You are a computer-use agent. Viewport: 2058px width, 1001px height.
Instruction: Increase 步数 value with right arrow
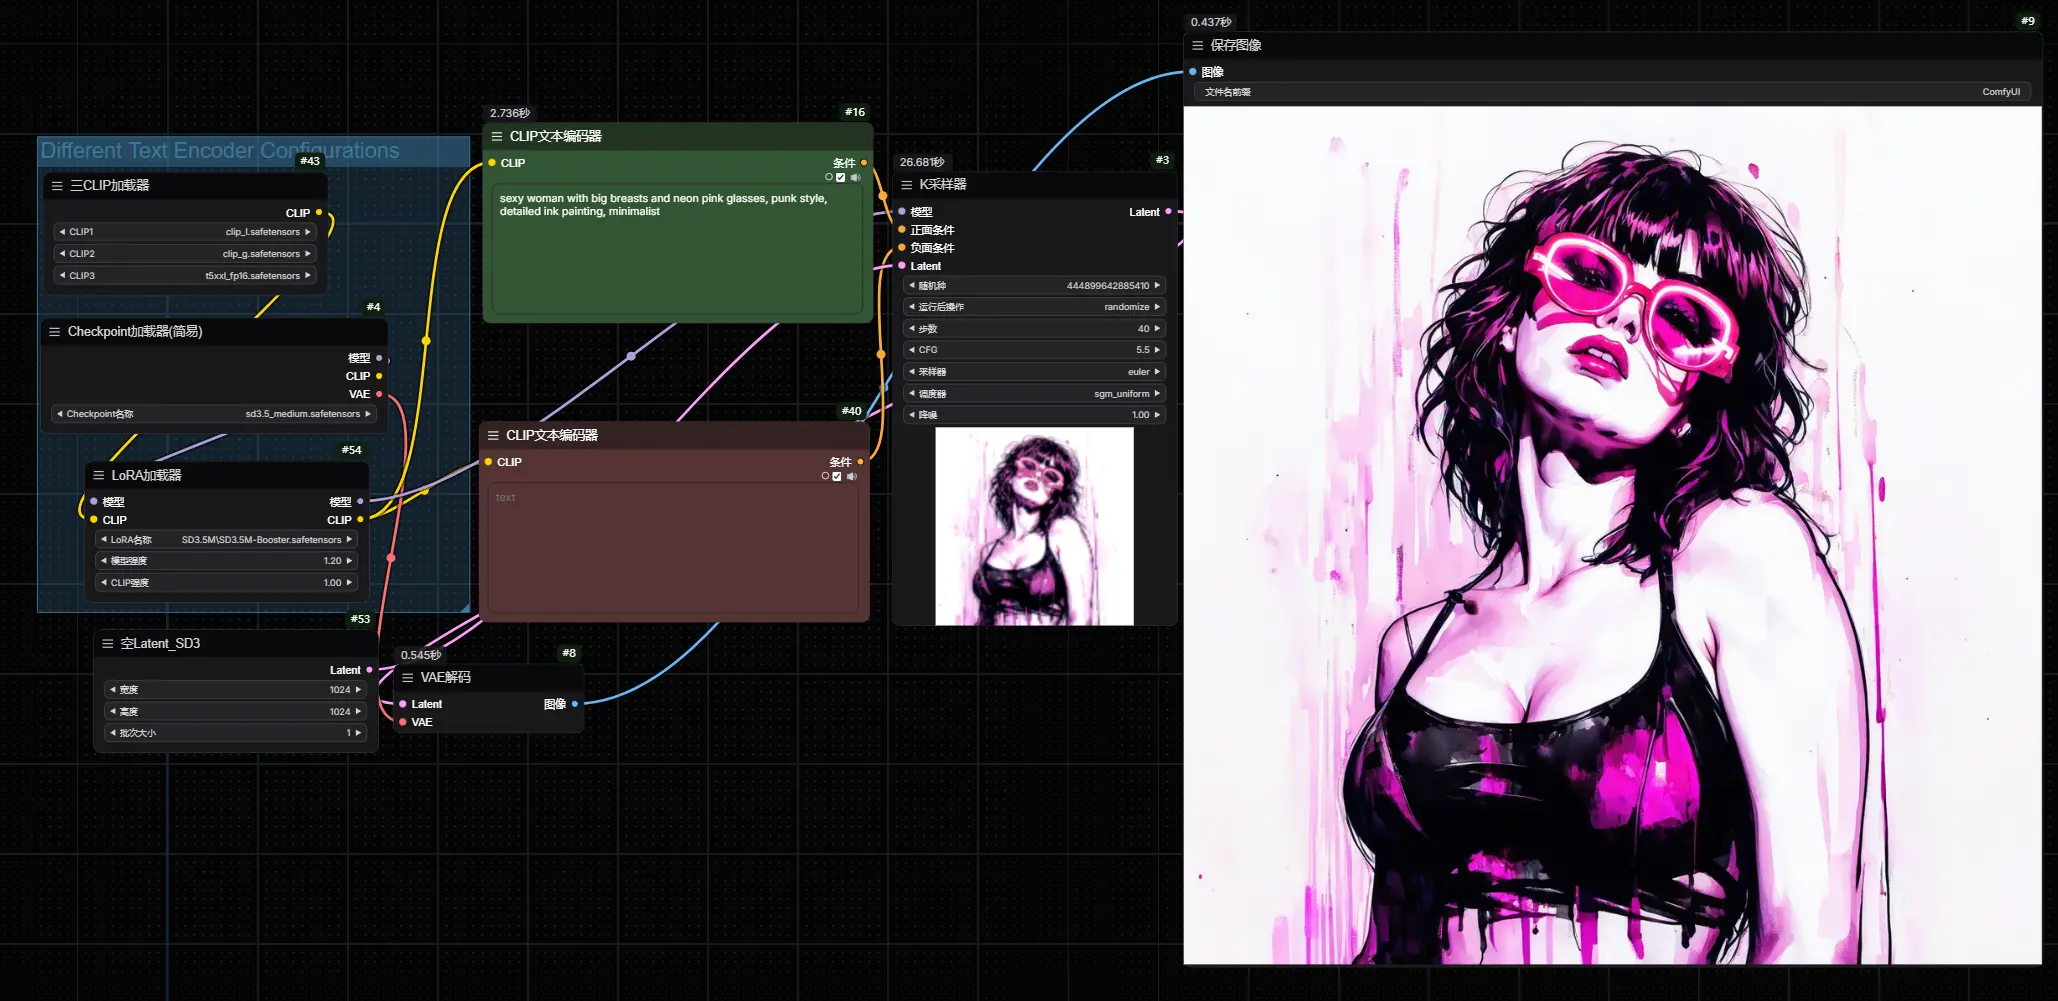tap(1157, 329)
